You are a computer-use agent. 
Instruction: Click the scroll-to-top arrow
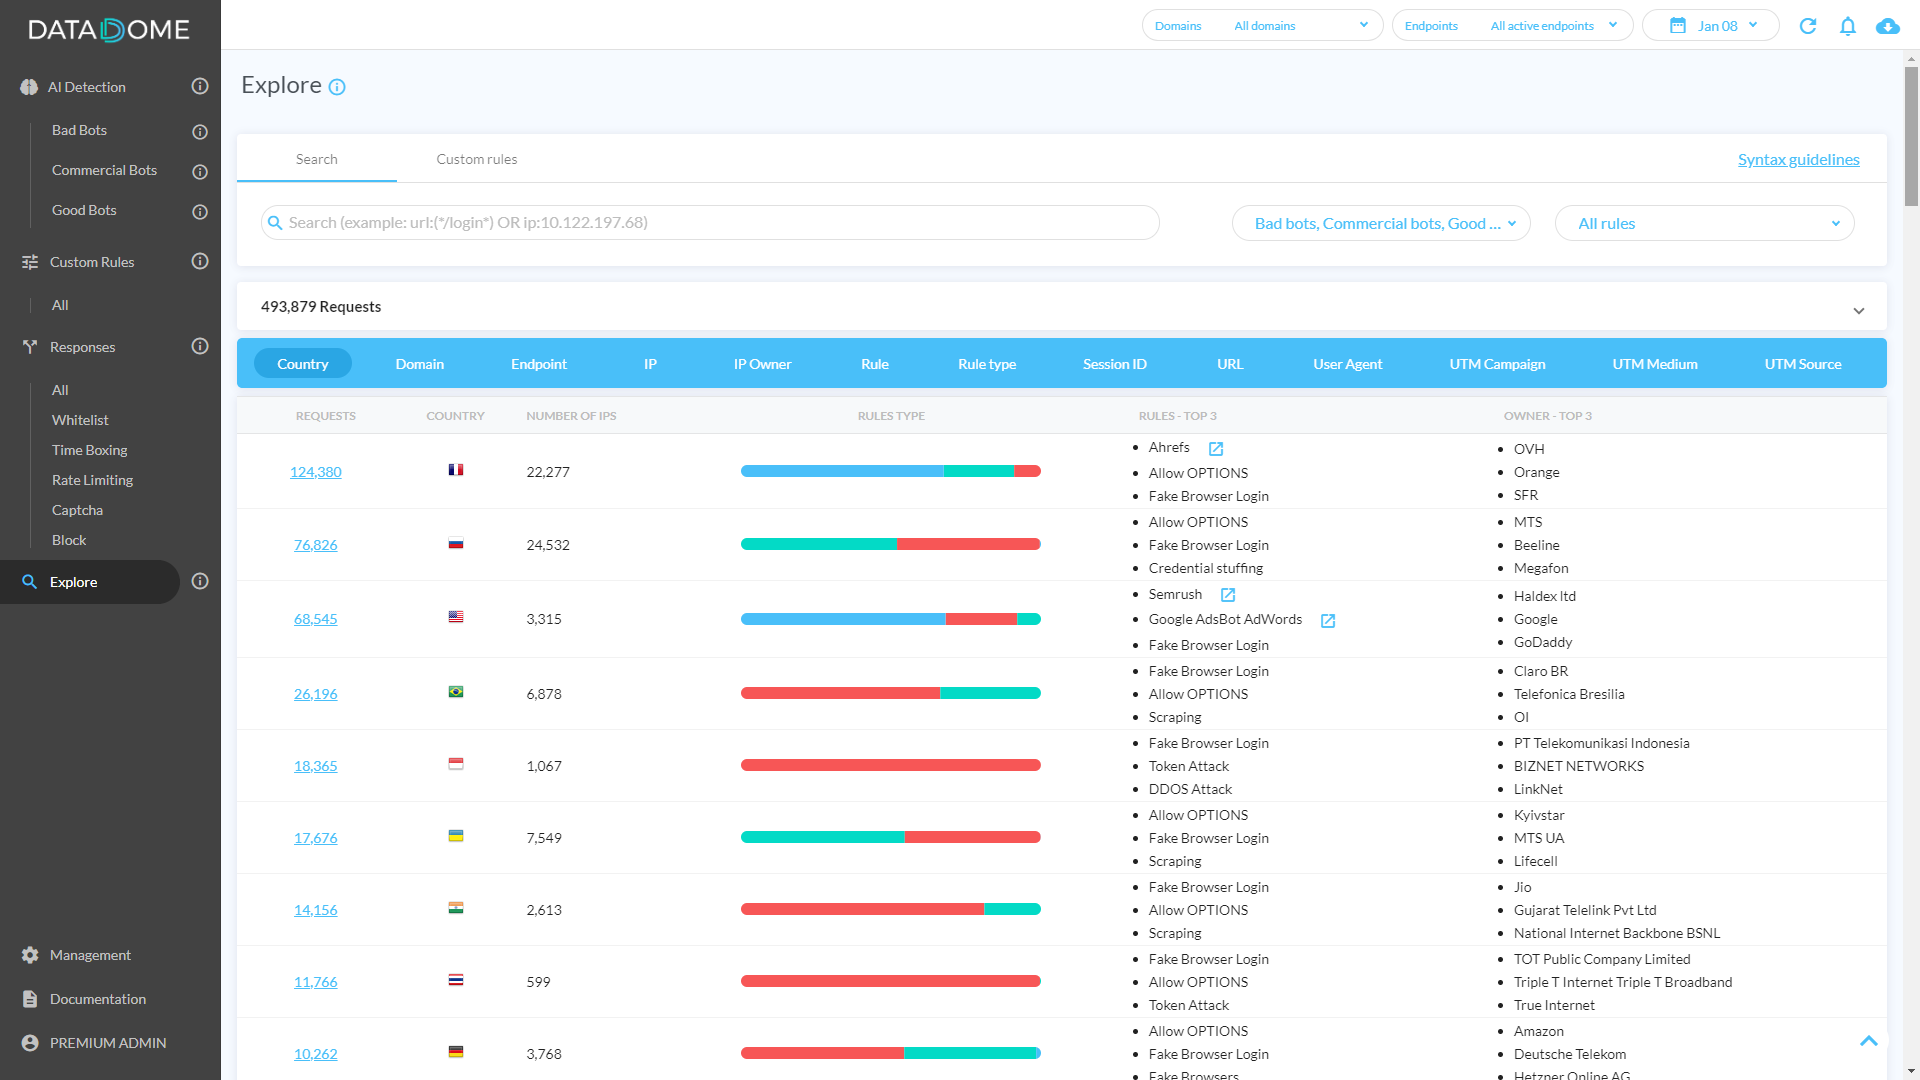(1869, 1041)
